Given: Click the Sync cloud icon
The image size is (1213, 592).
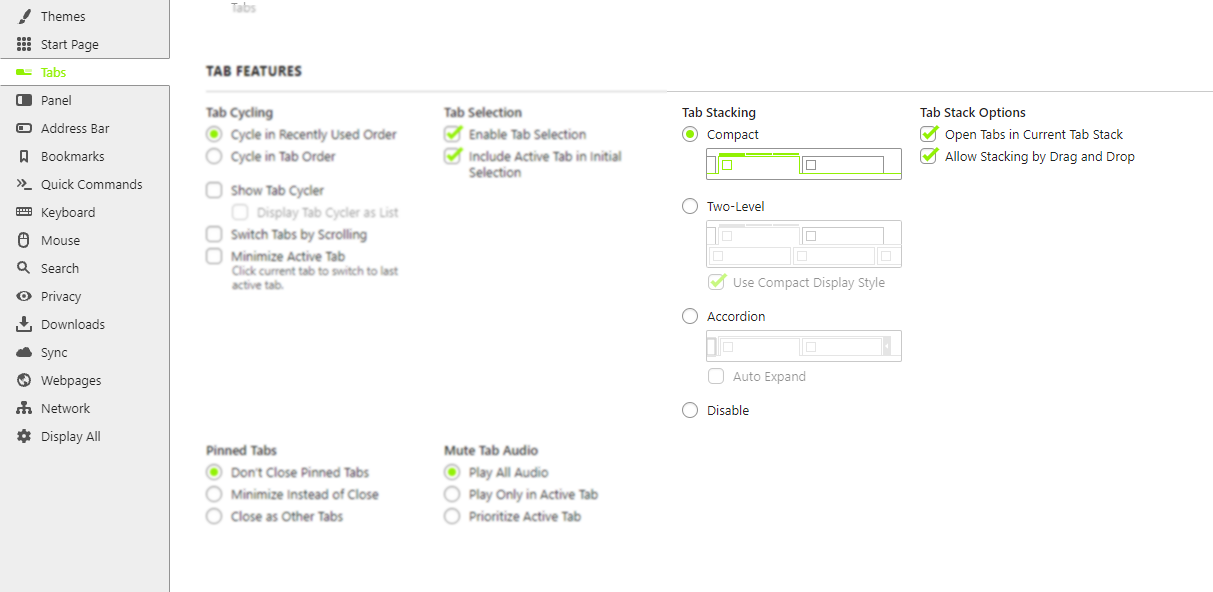Looking at the screenshot, I should (24, 352).
